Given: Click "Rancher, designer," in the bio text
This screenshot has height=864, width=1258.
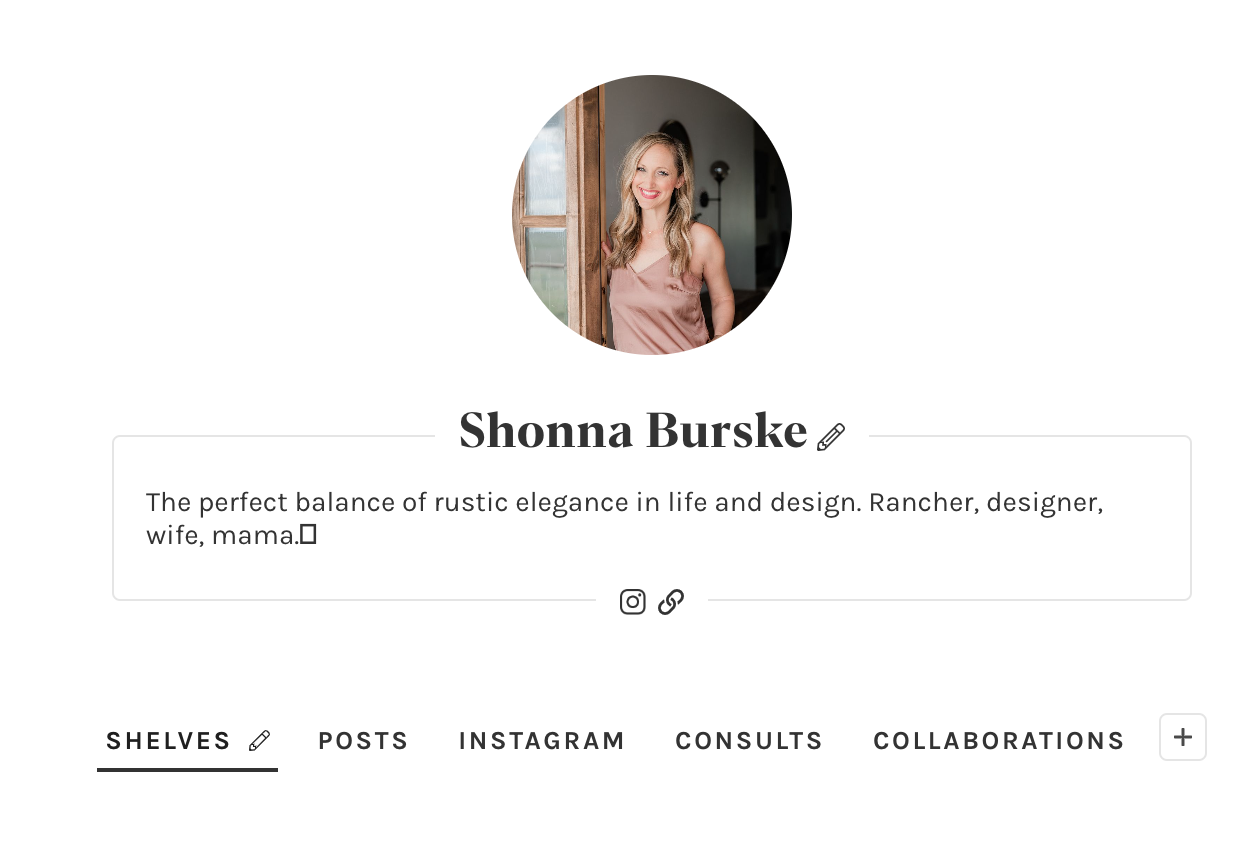Looking at the screenshot, I should 985,502.
